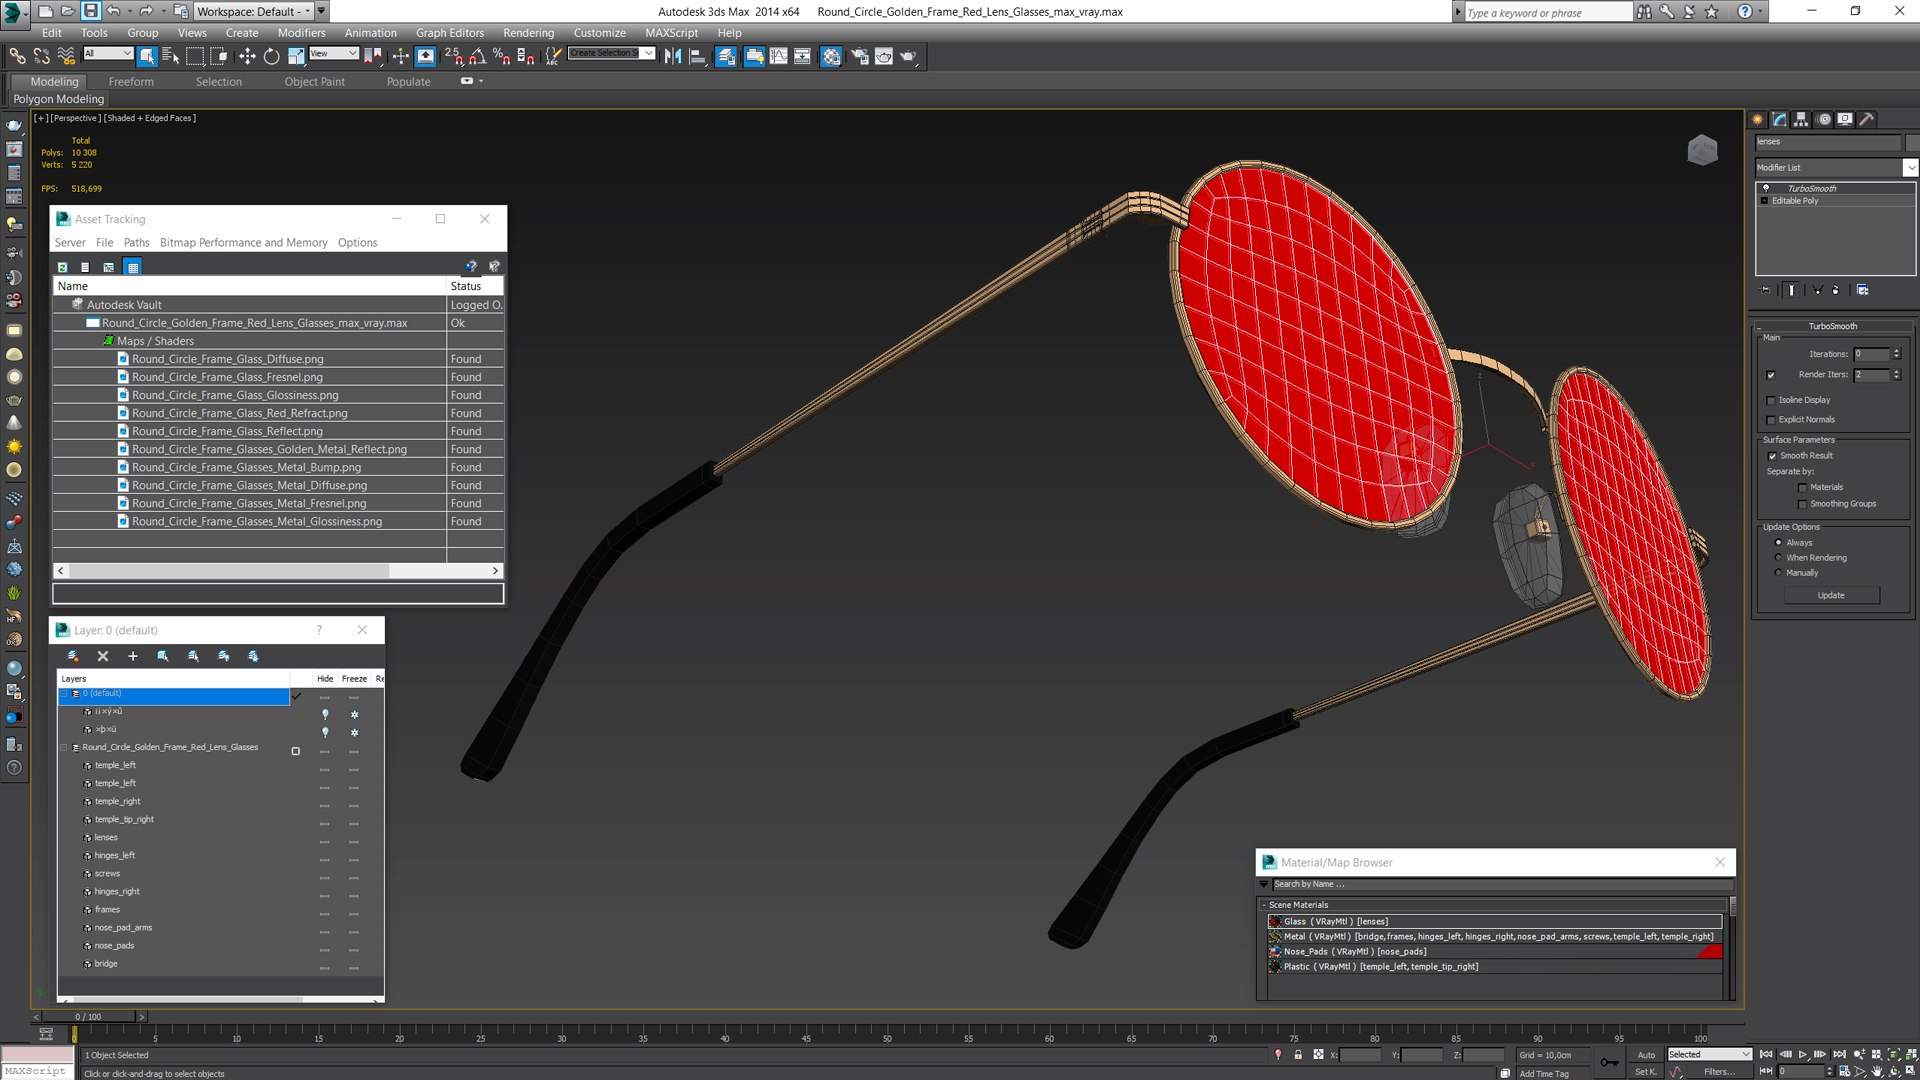Click the Select and Link icon

17,57
